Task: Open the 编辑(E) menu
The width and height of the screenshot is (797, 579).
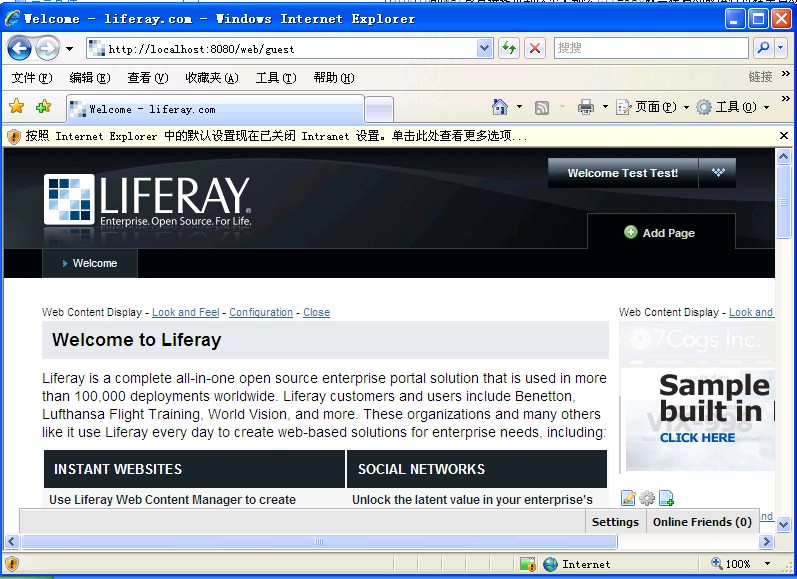Action: 90,78
